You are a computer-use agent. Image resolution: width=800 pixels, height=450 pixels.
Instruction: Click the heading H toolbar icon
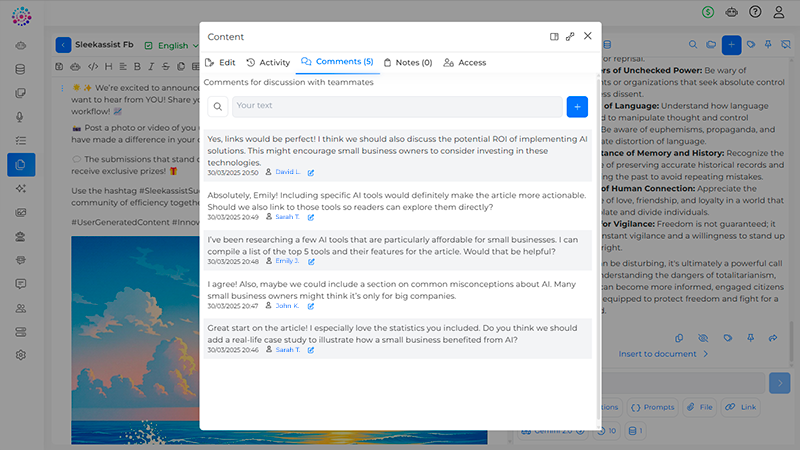pos(108,66)
